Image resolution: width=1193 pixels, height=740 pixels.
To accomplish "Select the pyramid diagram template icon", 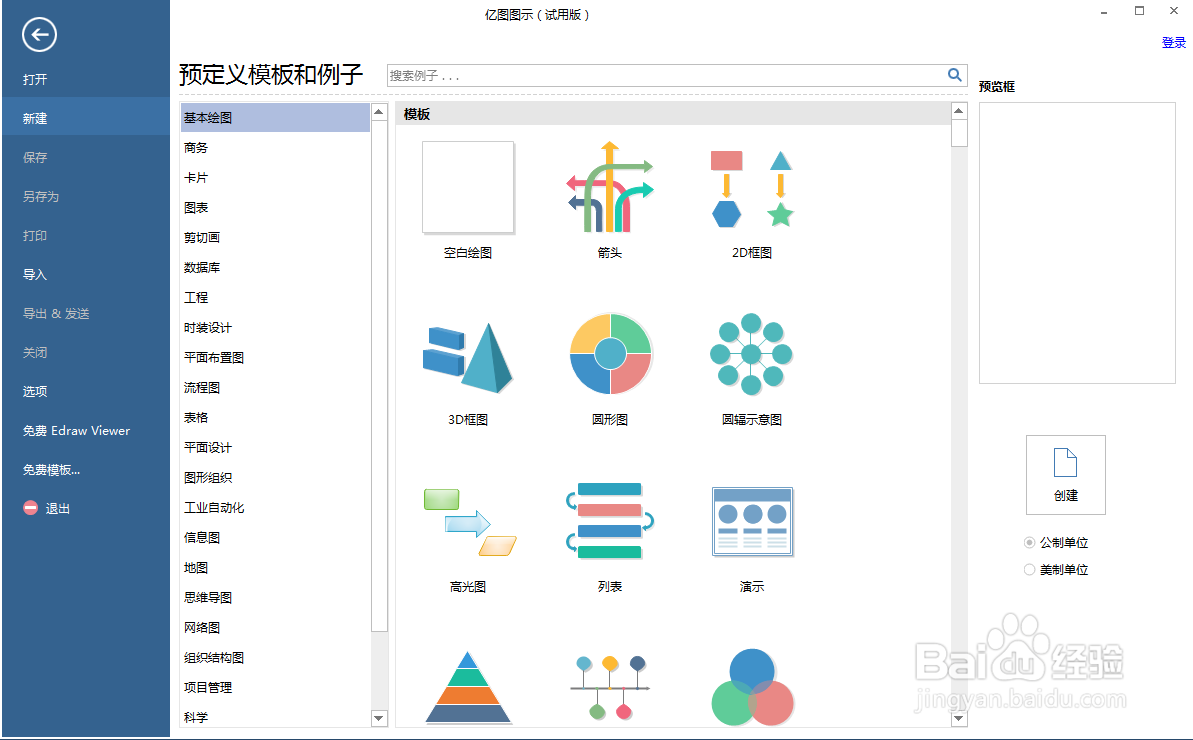I will (x=468, y=687).
